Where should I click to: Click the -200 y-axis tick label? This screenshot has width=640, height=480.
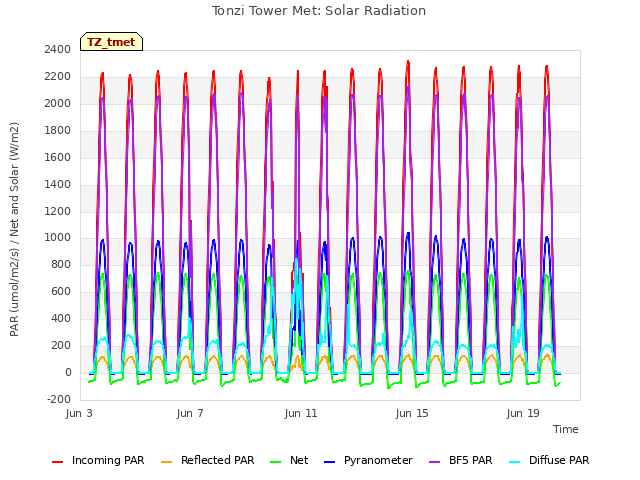click(x=59, y=399)
